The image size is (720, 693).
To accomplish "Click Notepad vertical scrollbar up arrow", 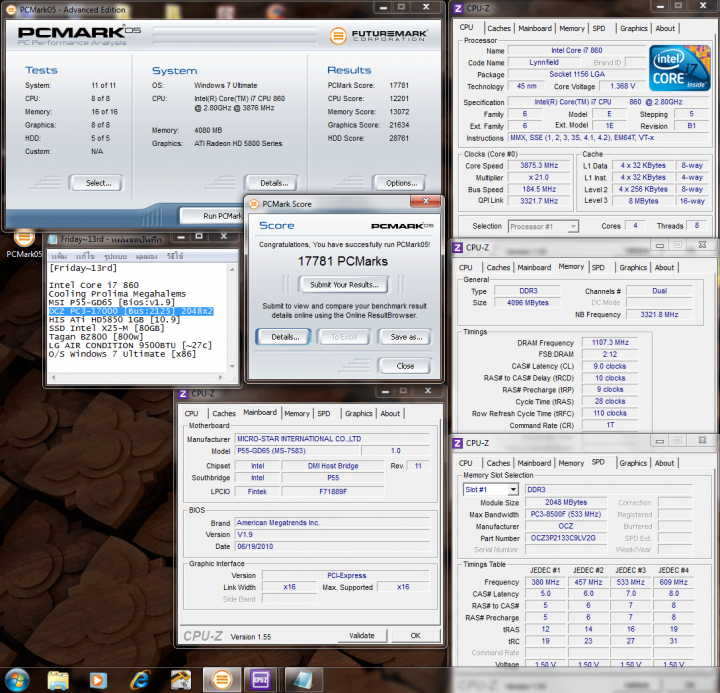I will pyautogui.click(x=232, y=269).
